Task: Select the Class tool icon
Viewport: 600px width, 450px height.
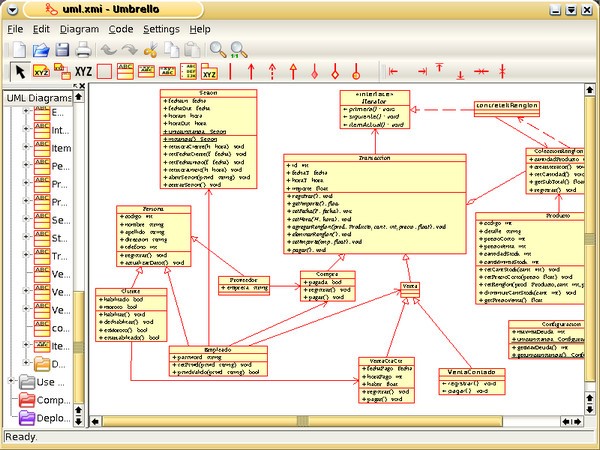Action: (125, 72)
